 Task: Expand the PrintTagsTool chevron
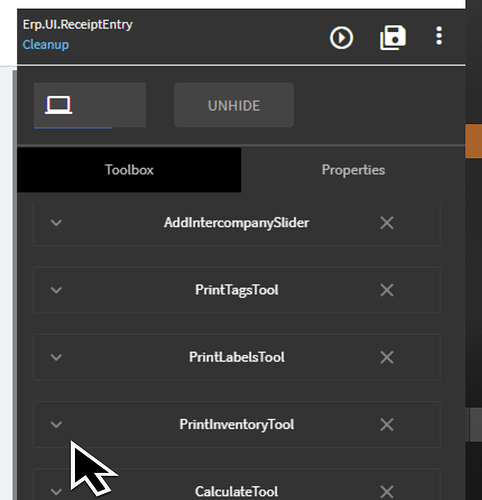coord(56,290)
